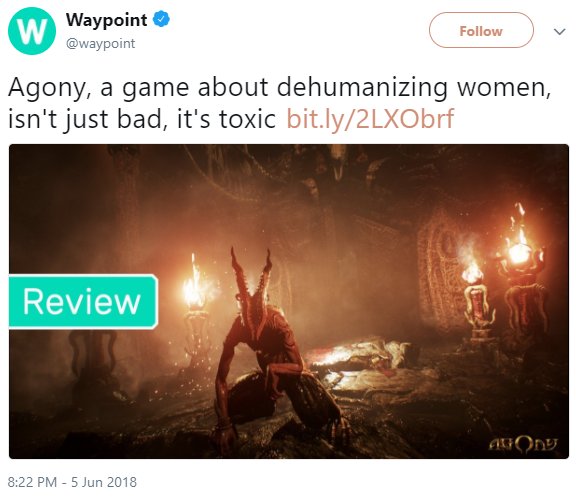The image size is (576, 504).
Task: Click the blue verified badge
Action: [161, 19]
